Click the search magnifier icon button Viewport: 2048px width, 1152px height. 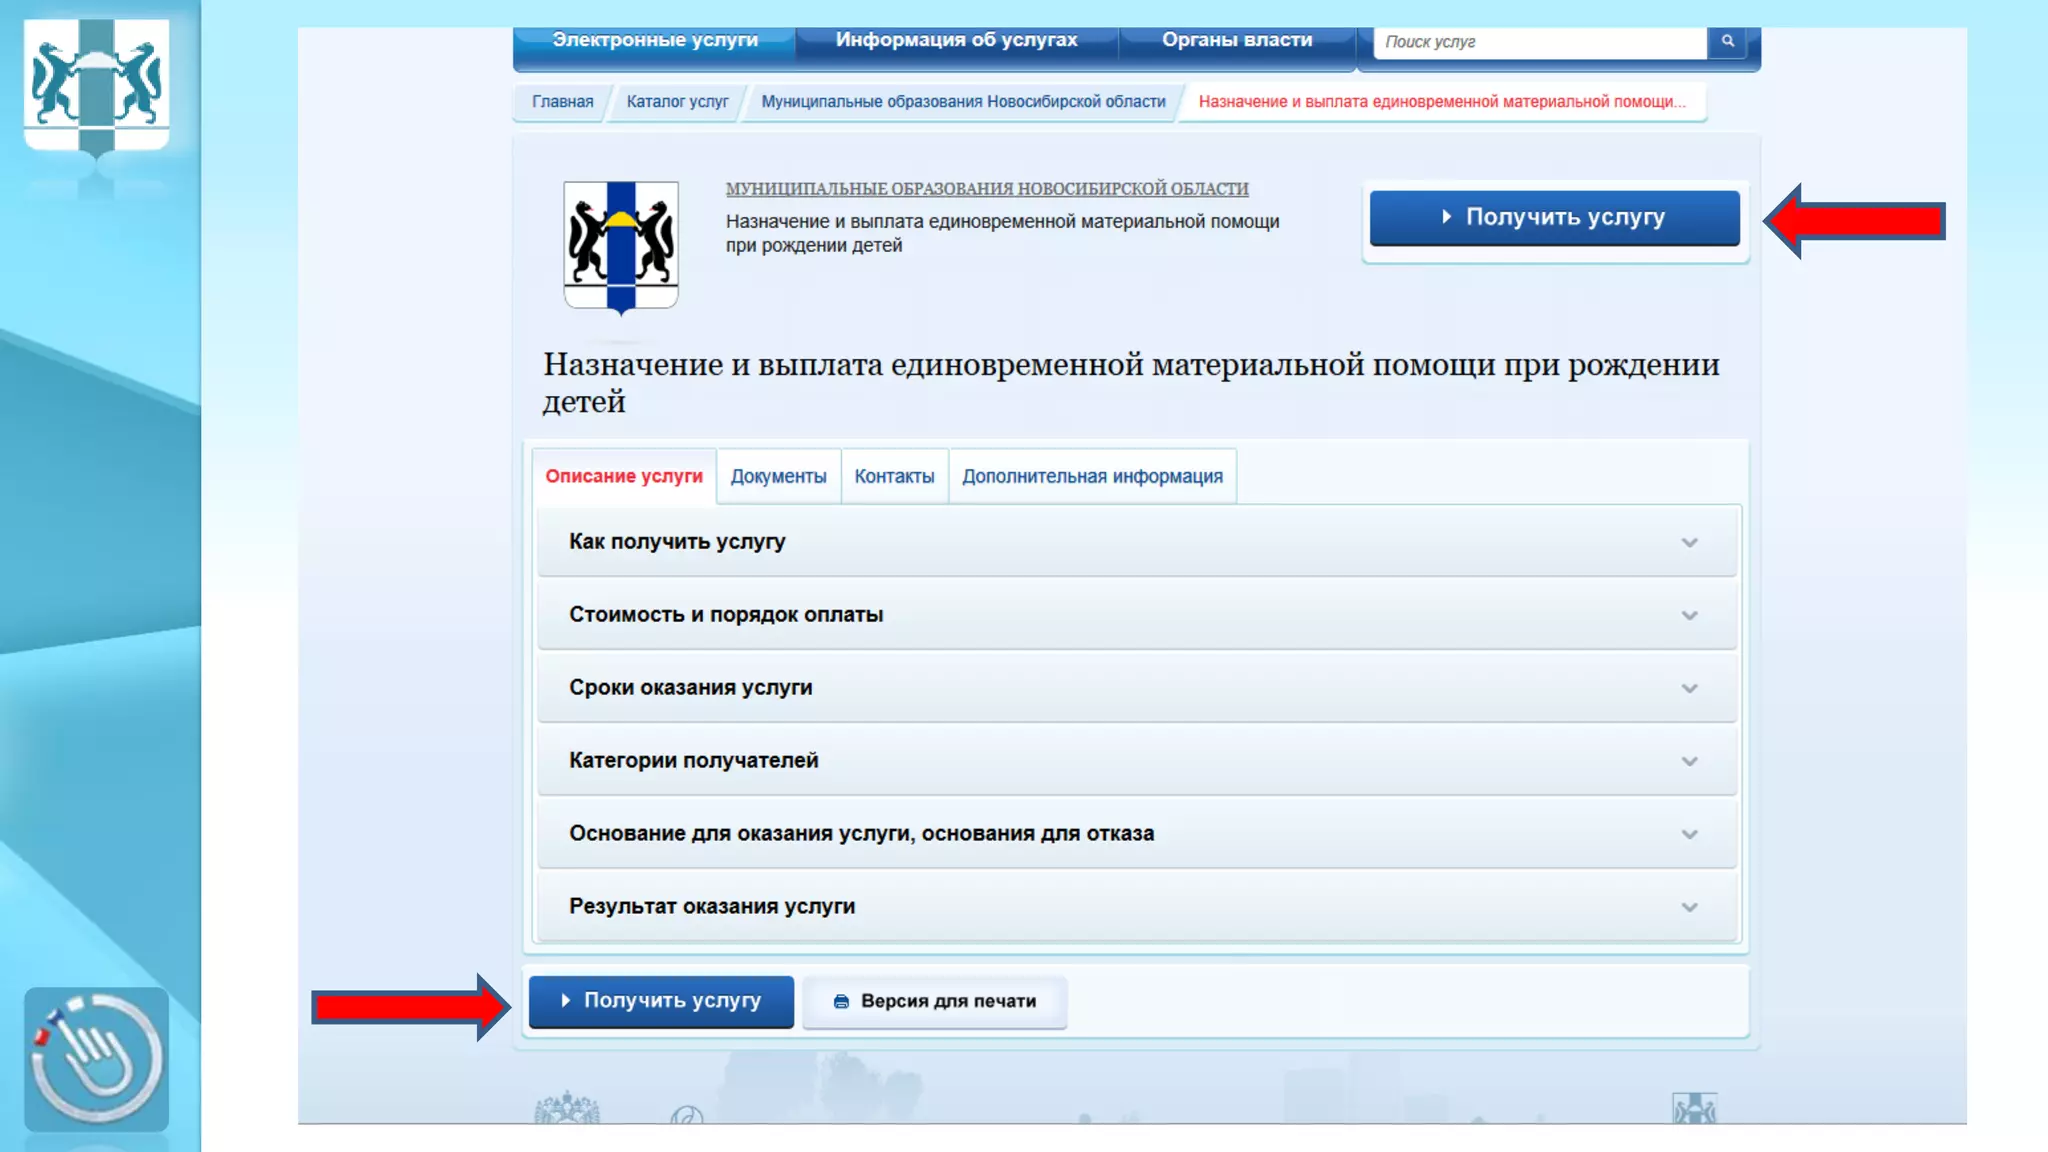[x=1727, y=41]
